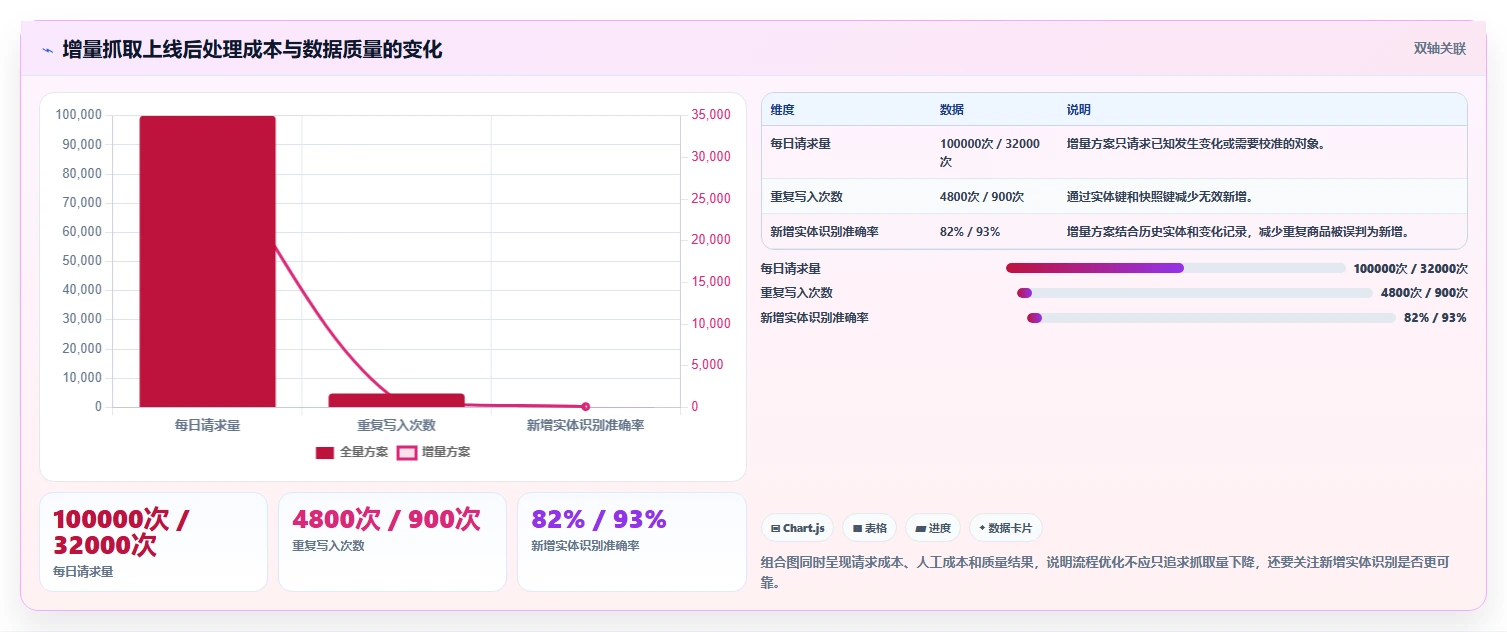Click the lightning icon beside the card title
The image size is (1507, 632).
point(47,50)
